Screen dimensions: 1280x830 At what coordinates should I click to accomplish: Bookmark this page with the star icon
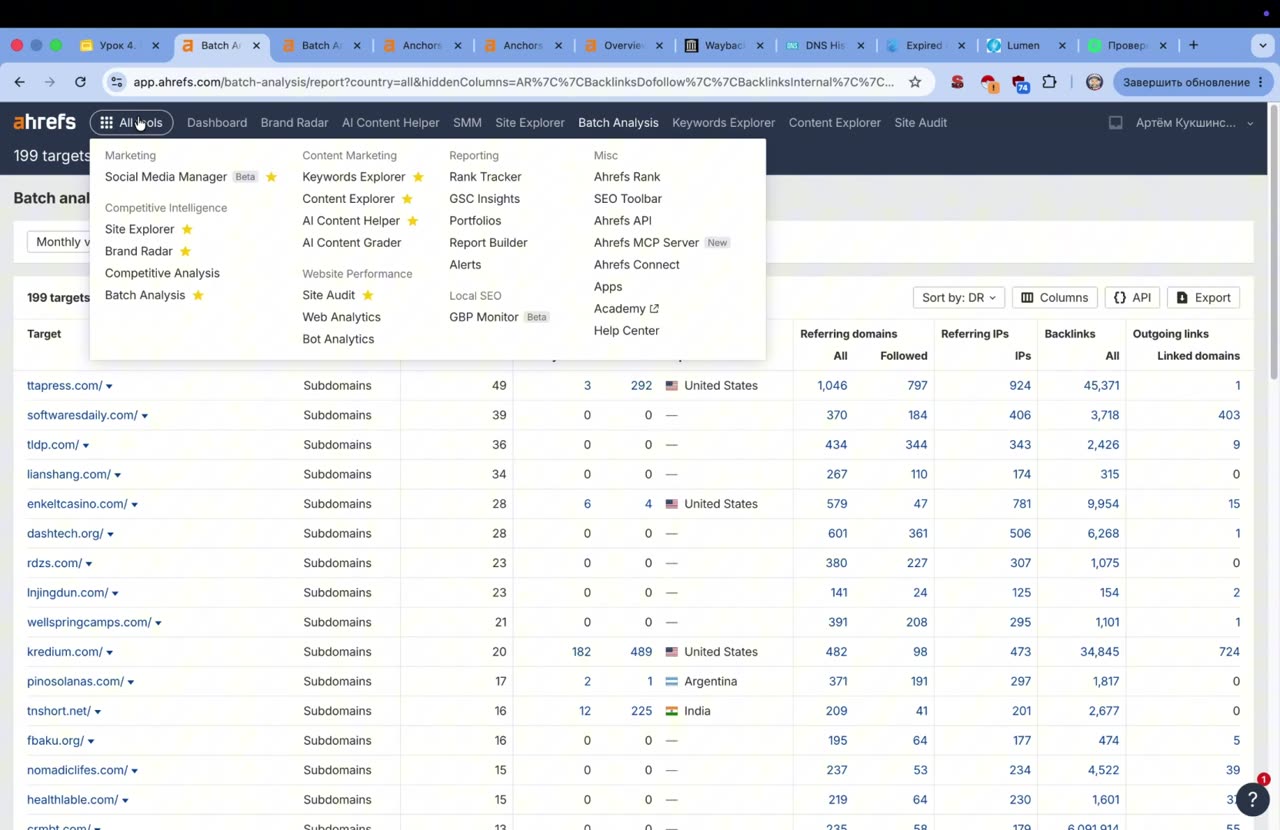(915, 82)
